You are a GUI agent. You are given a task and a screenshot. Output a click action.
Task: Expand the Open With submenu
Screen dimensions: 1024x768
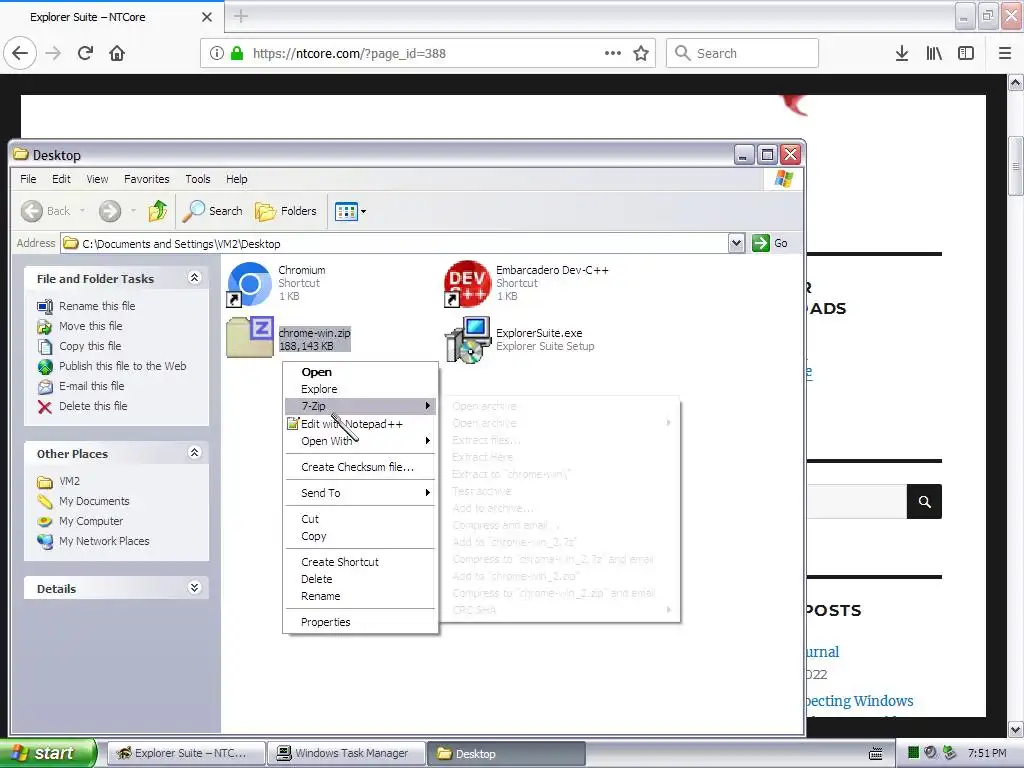(x=360, y=441)
